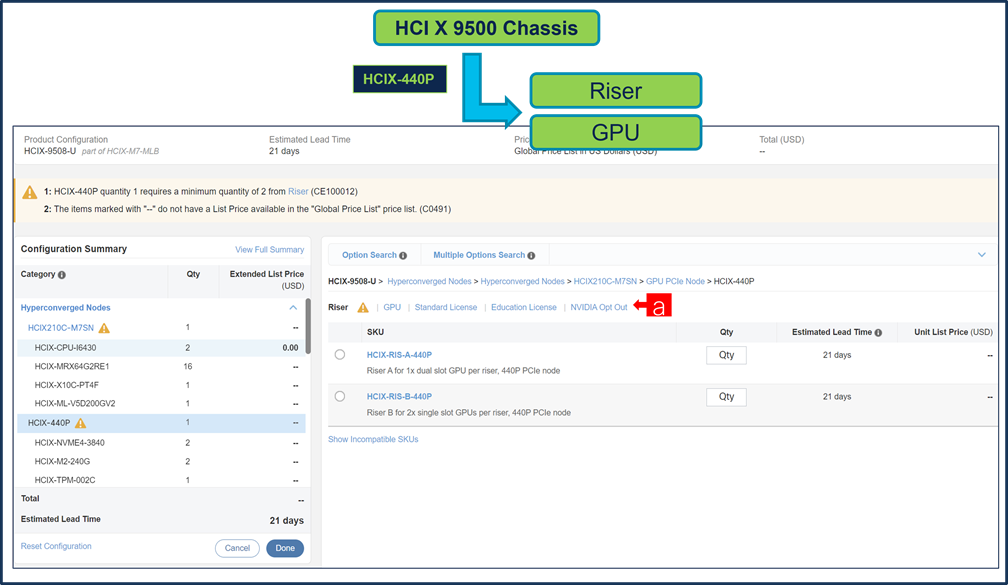1008x585 pixels.
Task: Click warning icon beside Riser tab
Action: (363, 307)
